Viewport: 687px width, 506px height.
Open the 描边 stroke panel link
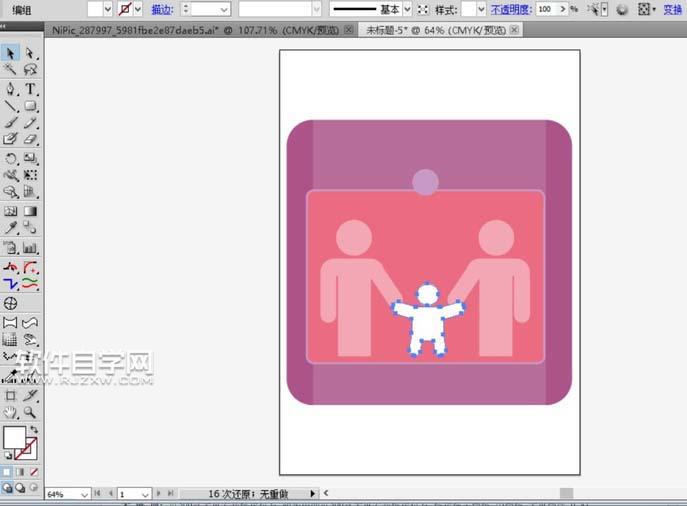coord(162,9)
